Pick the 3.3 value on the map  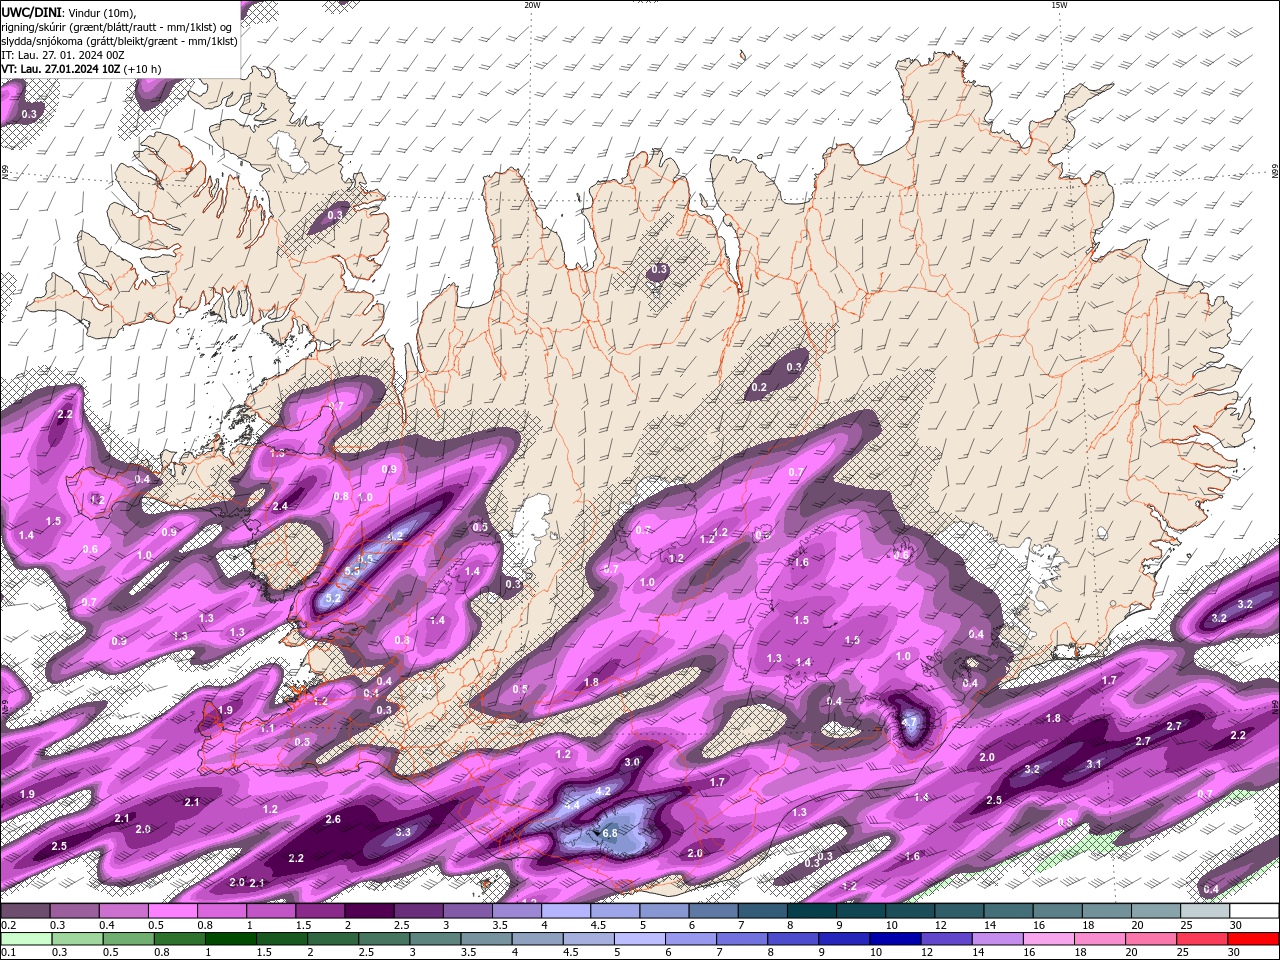point(403,832)
